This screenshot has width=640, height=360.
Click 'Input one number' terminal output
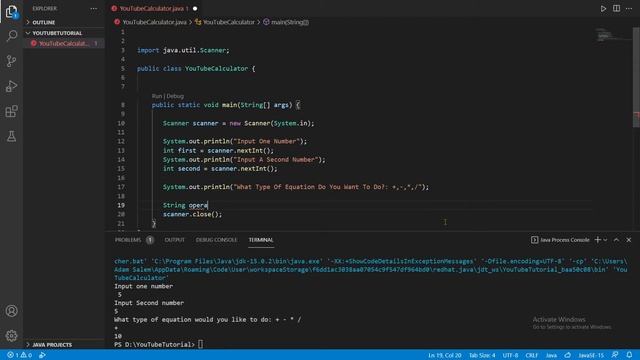144,287
